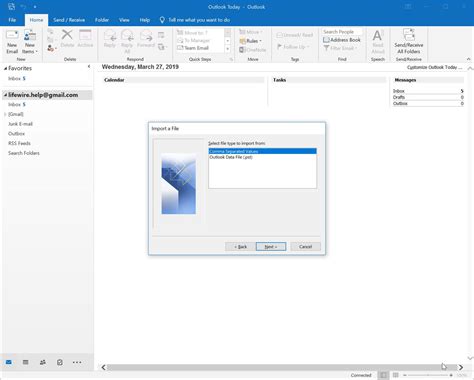
Task: Open the RSS Feeds folder
Action: tap(19, 143)
